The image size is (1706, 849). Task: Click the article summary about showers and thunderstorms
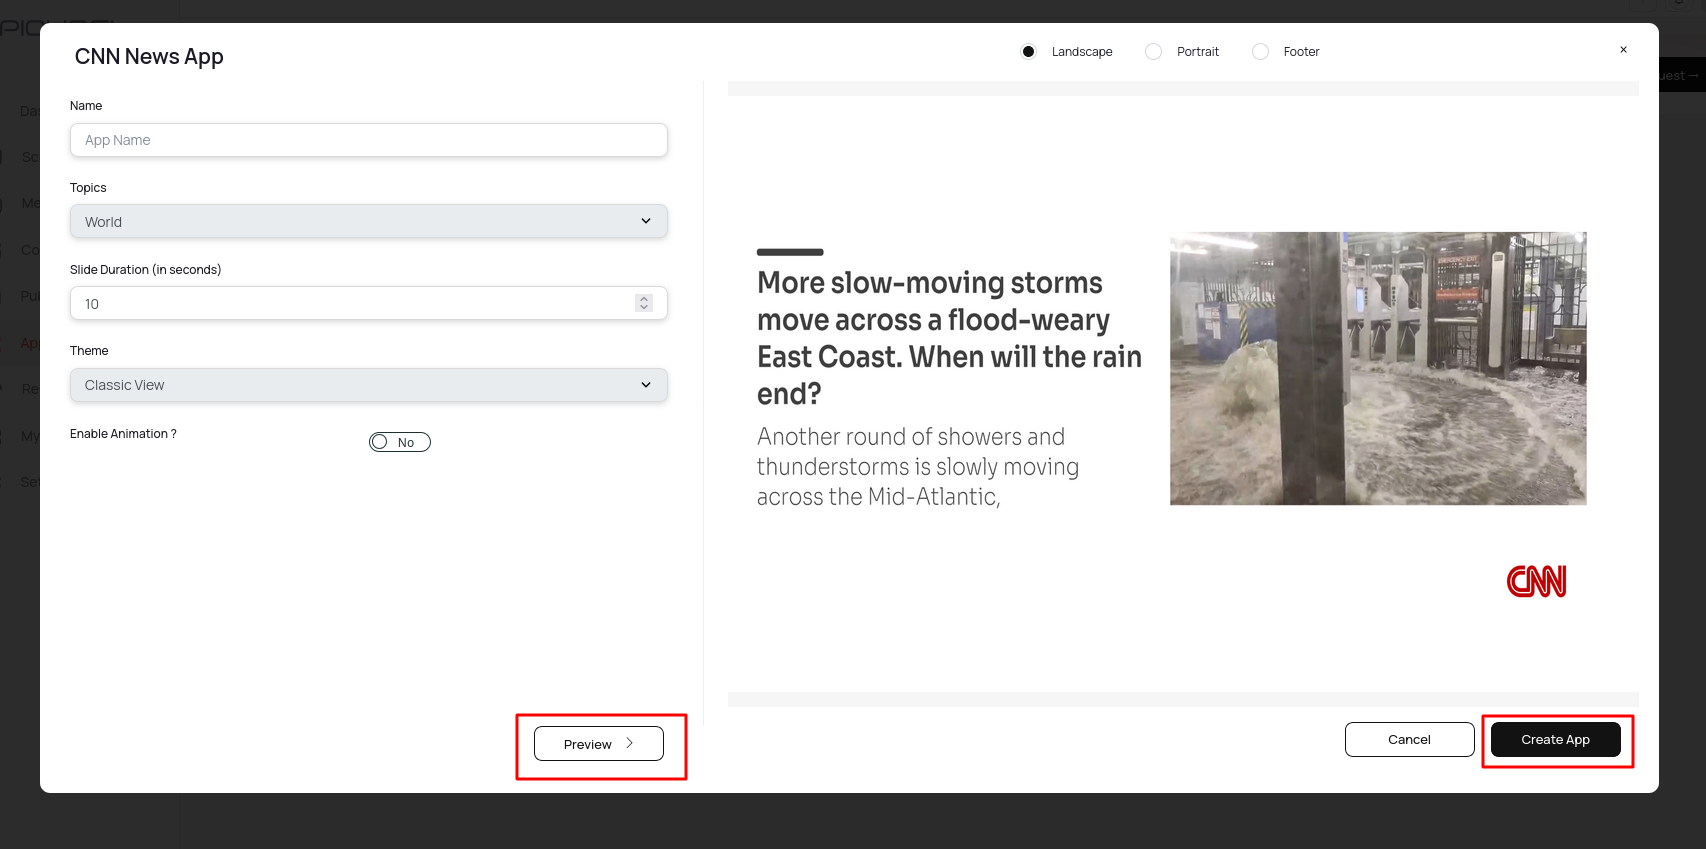coord(917,467)
